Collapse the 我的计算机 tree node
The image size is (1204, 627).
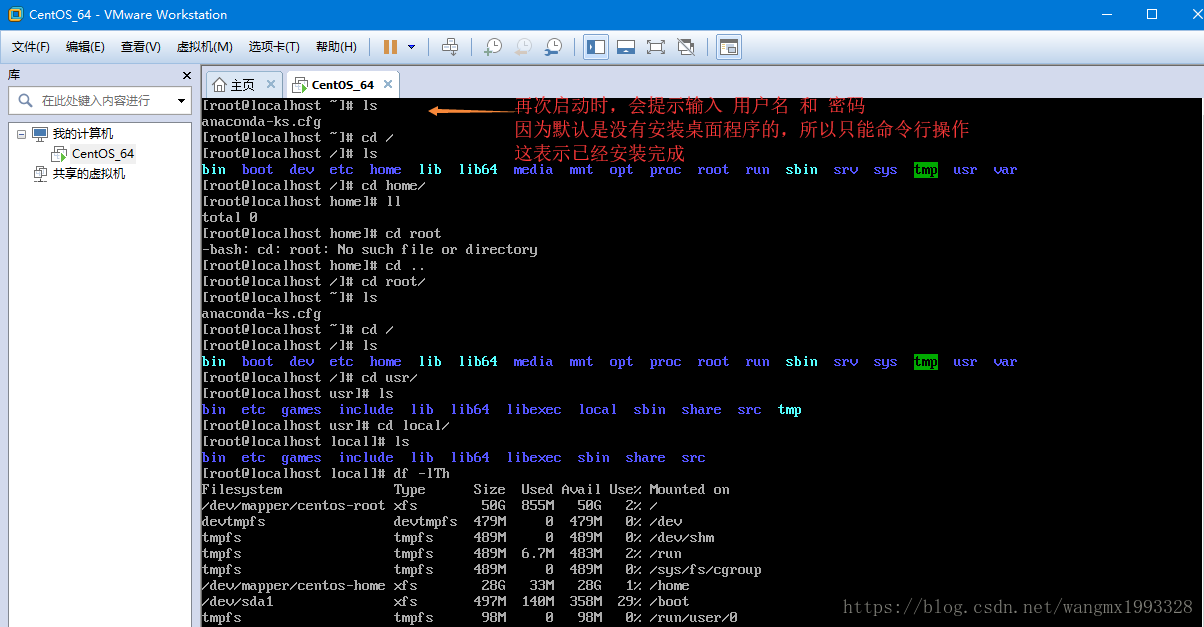point(21,134)
